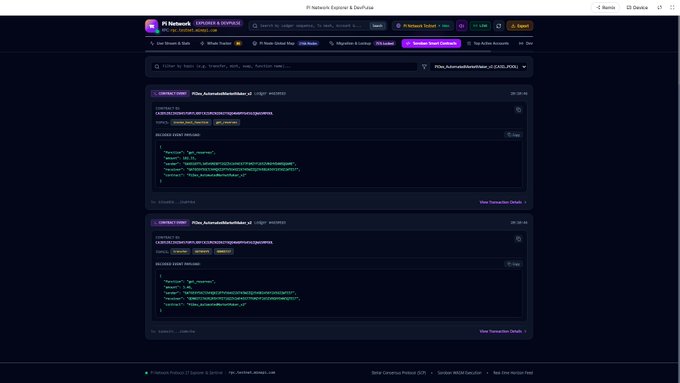Viewport: 680px width, 383px height.
Task: Toggle the Live stream button
Action: [480, 26]
